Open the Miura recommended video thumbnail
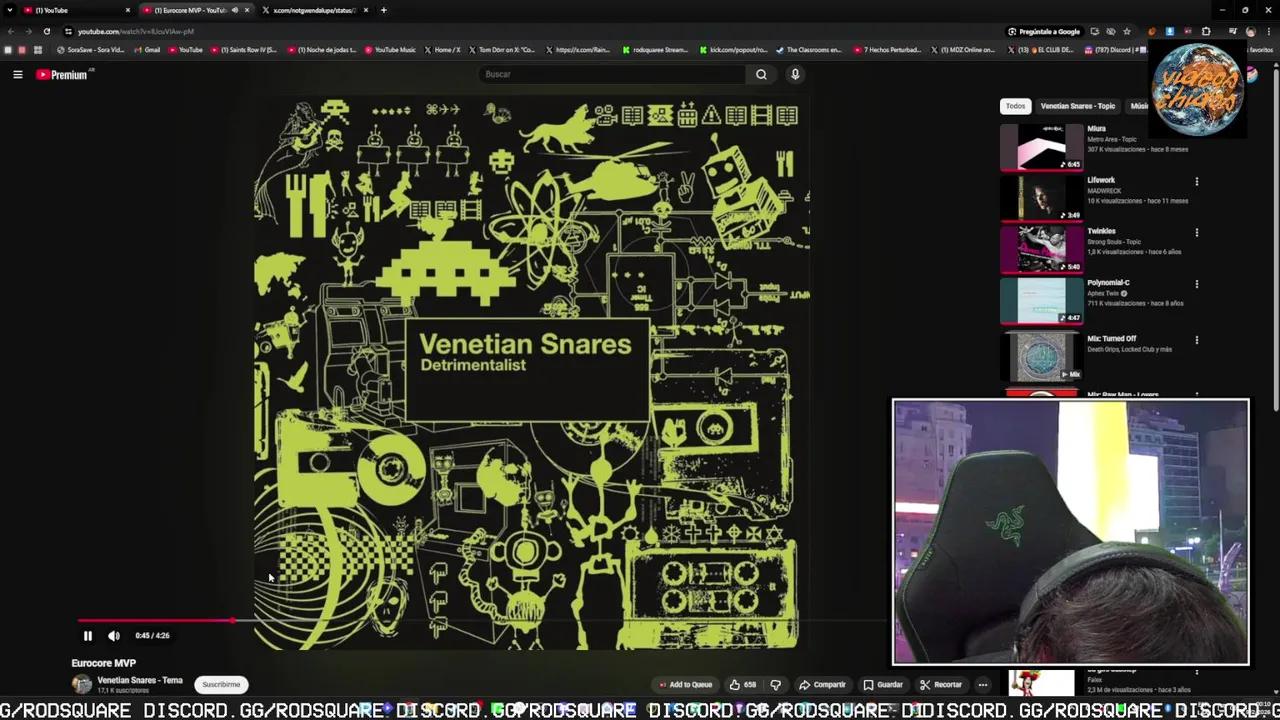Image resolution: width=1280 pixels, height=720 pixels. click(1041, 146)
